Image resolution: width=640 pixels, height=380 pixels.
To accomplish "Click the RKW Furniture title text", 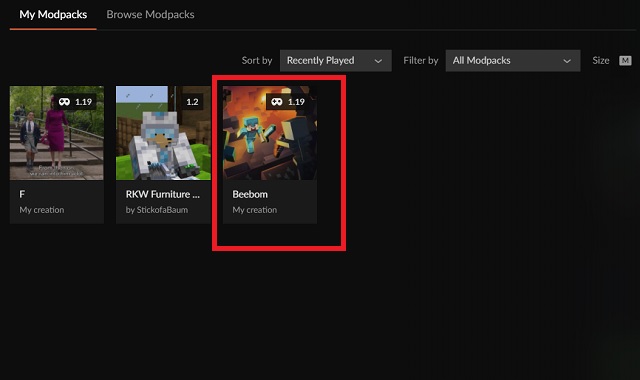I will [162, 194].
